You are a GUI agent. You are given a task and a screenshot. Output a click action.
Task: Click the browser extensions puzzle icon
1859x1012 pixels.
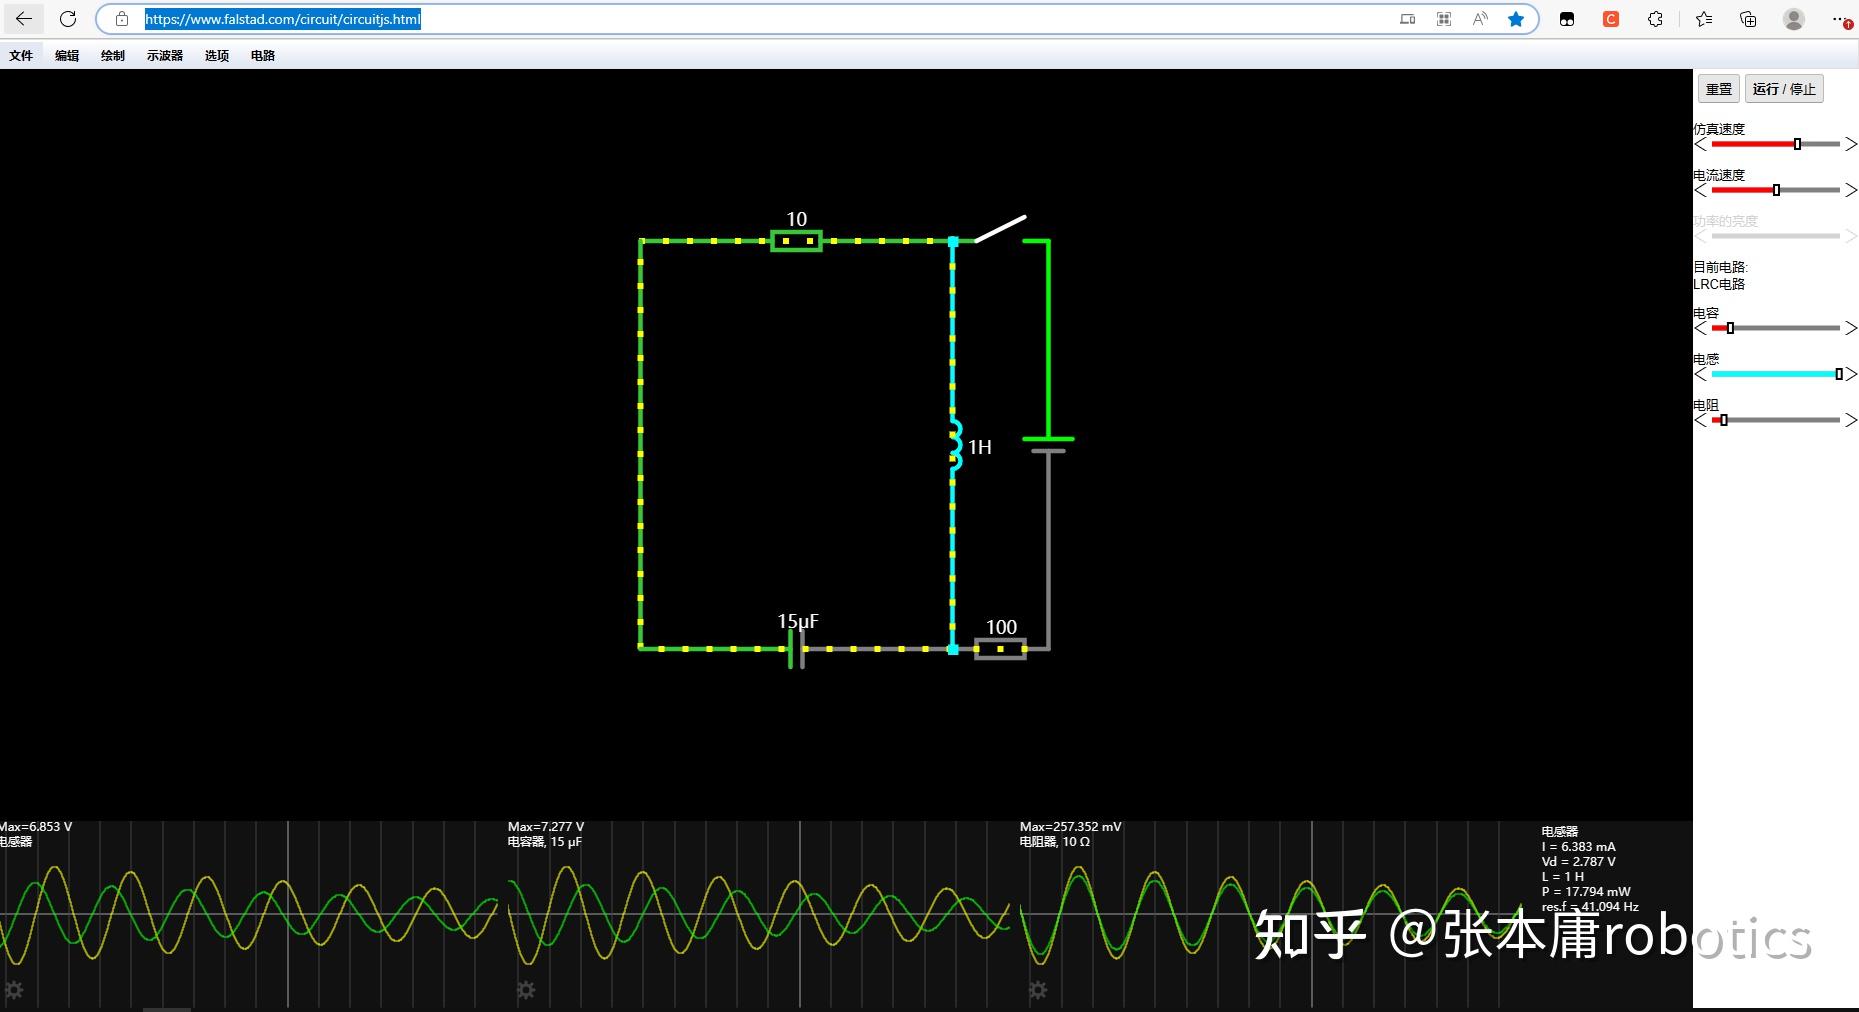tap(1655, 18)
